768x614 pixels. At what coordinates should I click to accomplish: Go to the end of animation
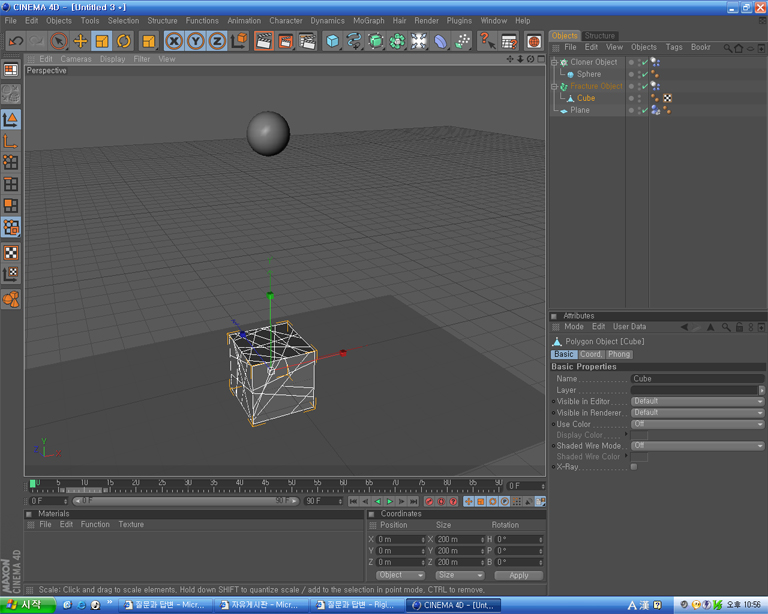(x=414, y=501)
